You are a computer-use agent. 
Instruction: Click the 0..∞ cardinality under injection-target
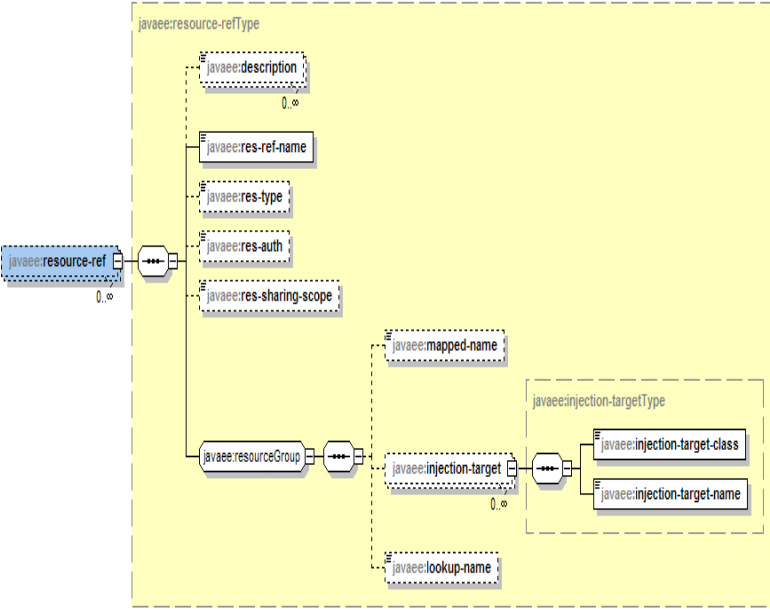click(x=499, y=504)
